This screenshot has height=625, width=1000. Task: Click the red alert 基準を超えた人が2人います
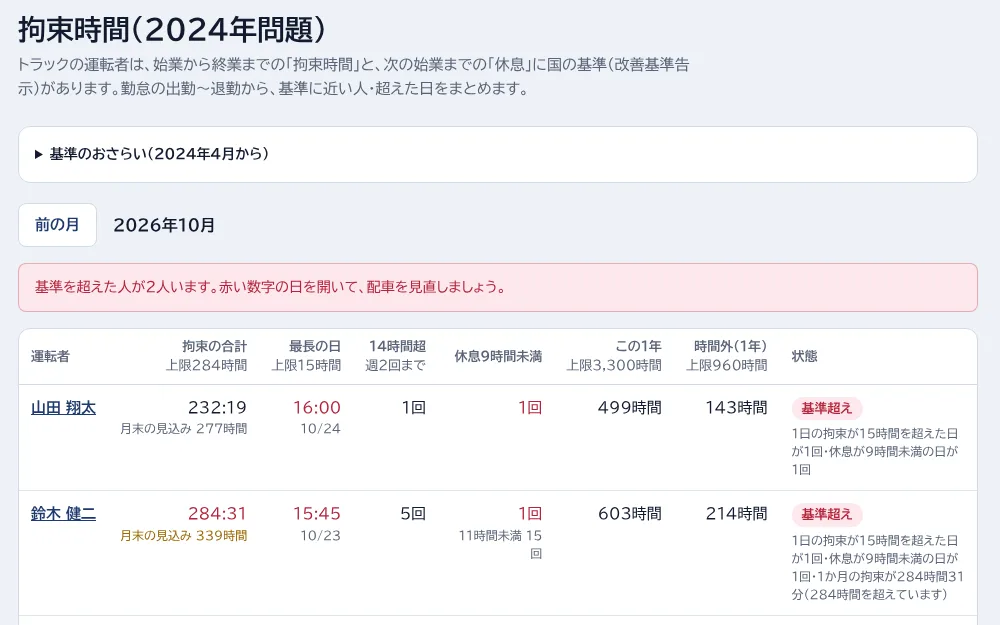click(497, 288)
